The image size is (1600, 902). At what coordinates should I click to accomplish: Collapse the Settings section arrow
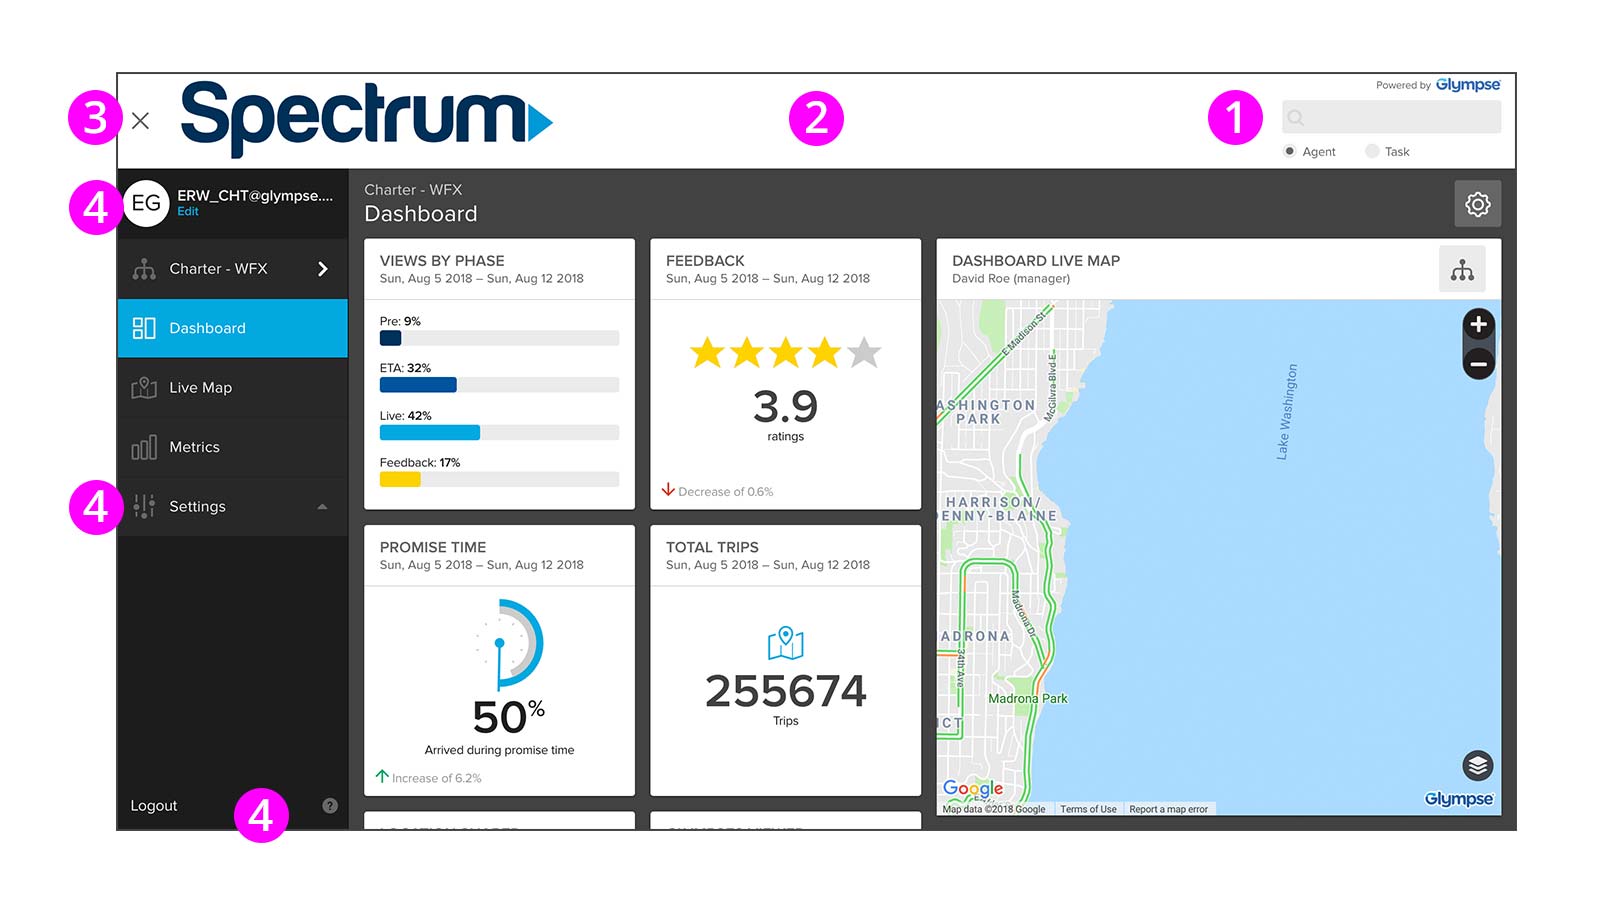tap(322, 507)
